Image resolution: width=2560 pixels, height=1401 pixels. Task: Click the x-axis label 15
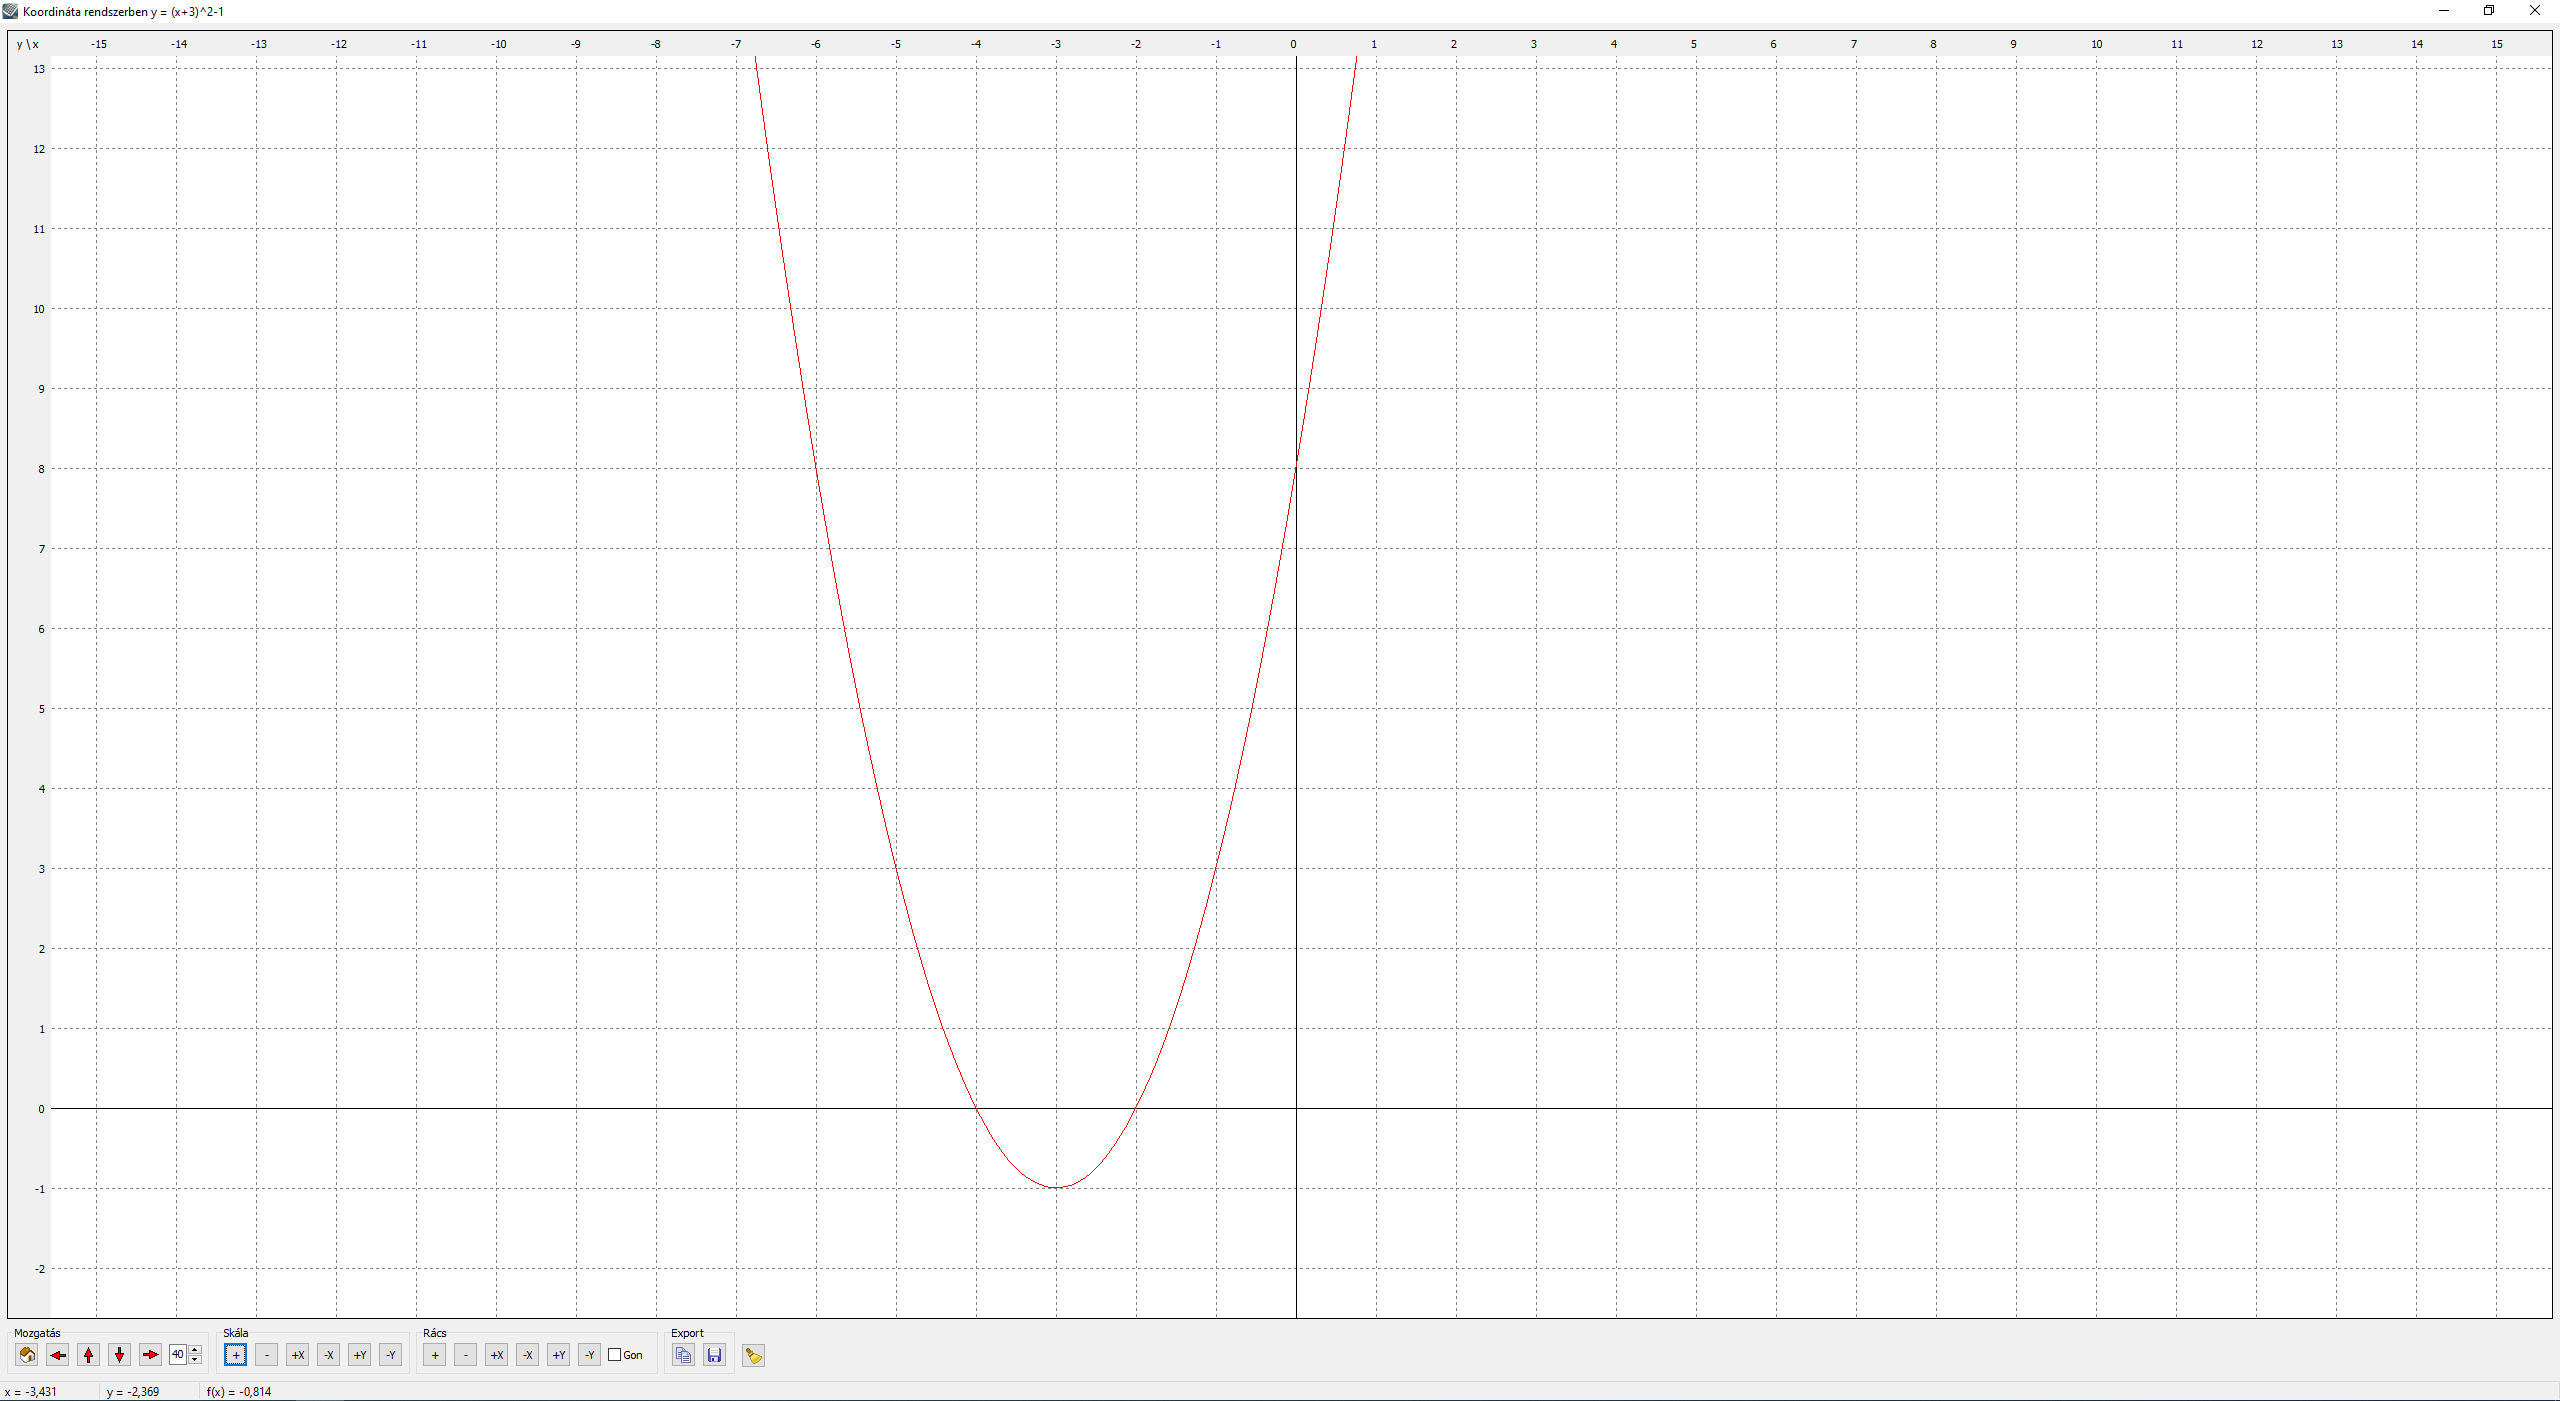tap(2497, 44)
